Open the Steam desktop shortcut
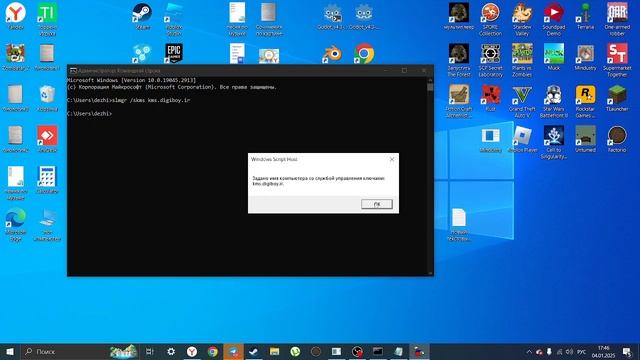This screenshot has width=640, height=360. [142, 16]
